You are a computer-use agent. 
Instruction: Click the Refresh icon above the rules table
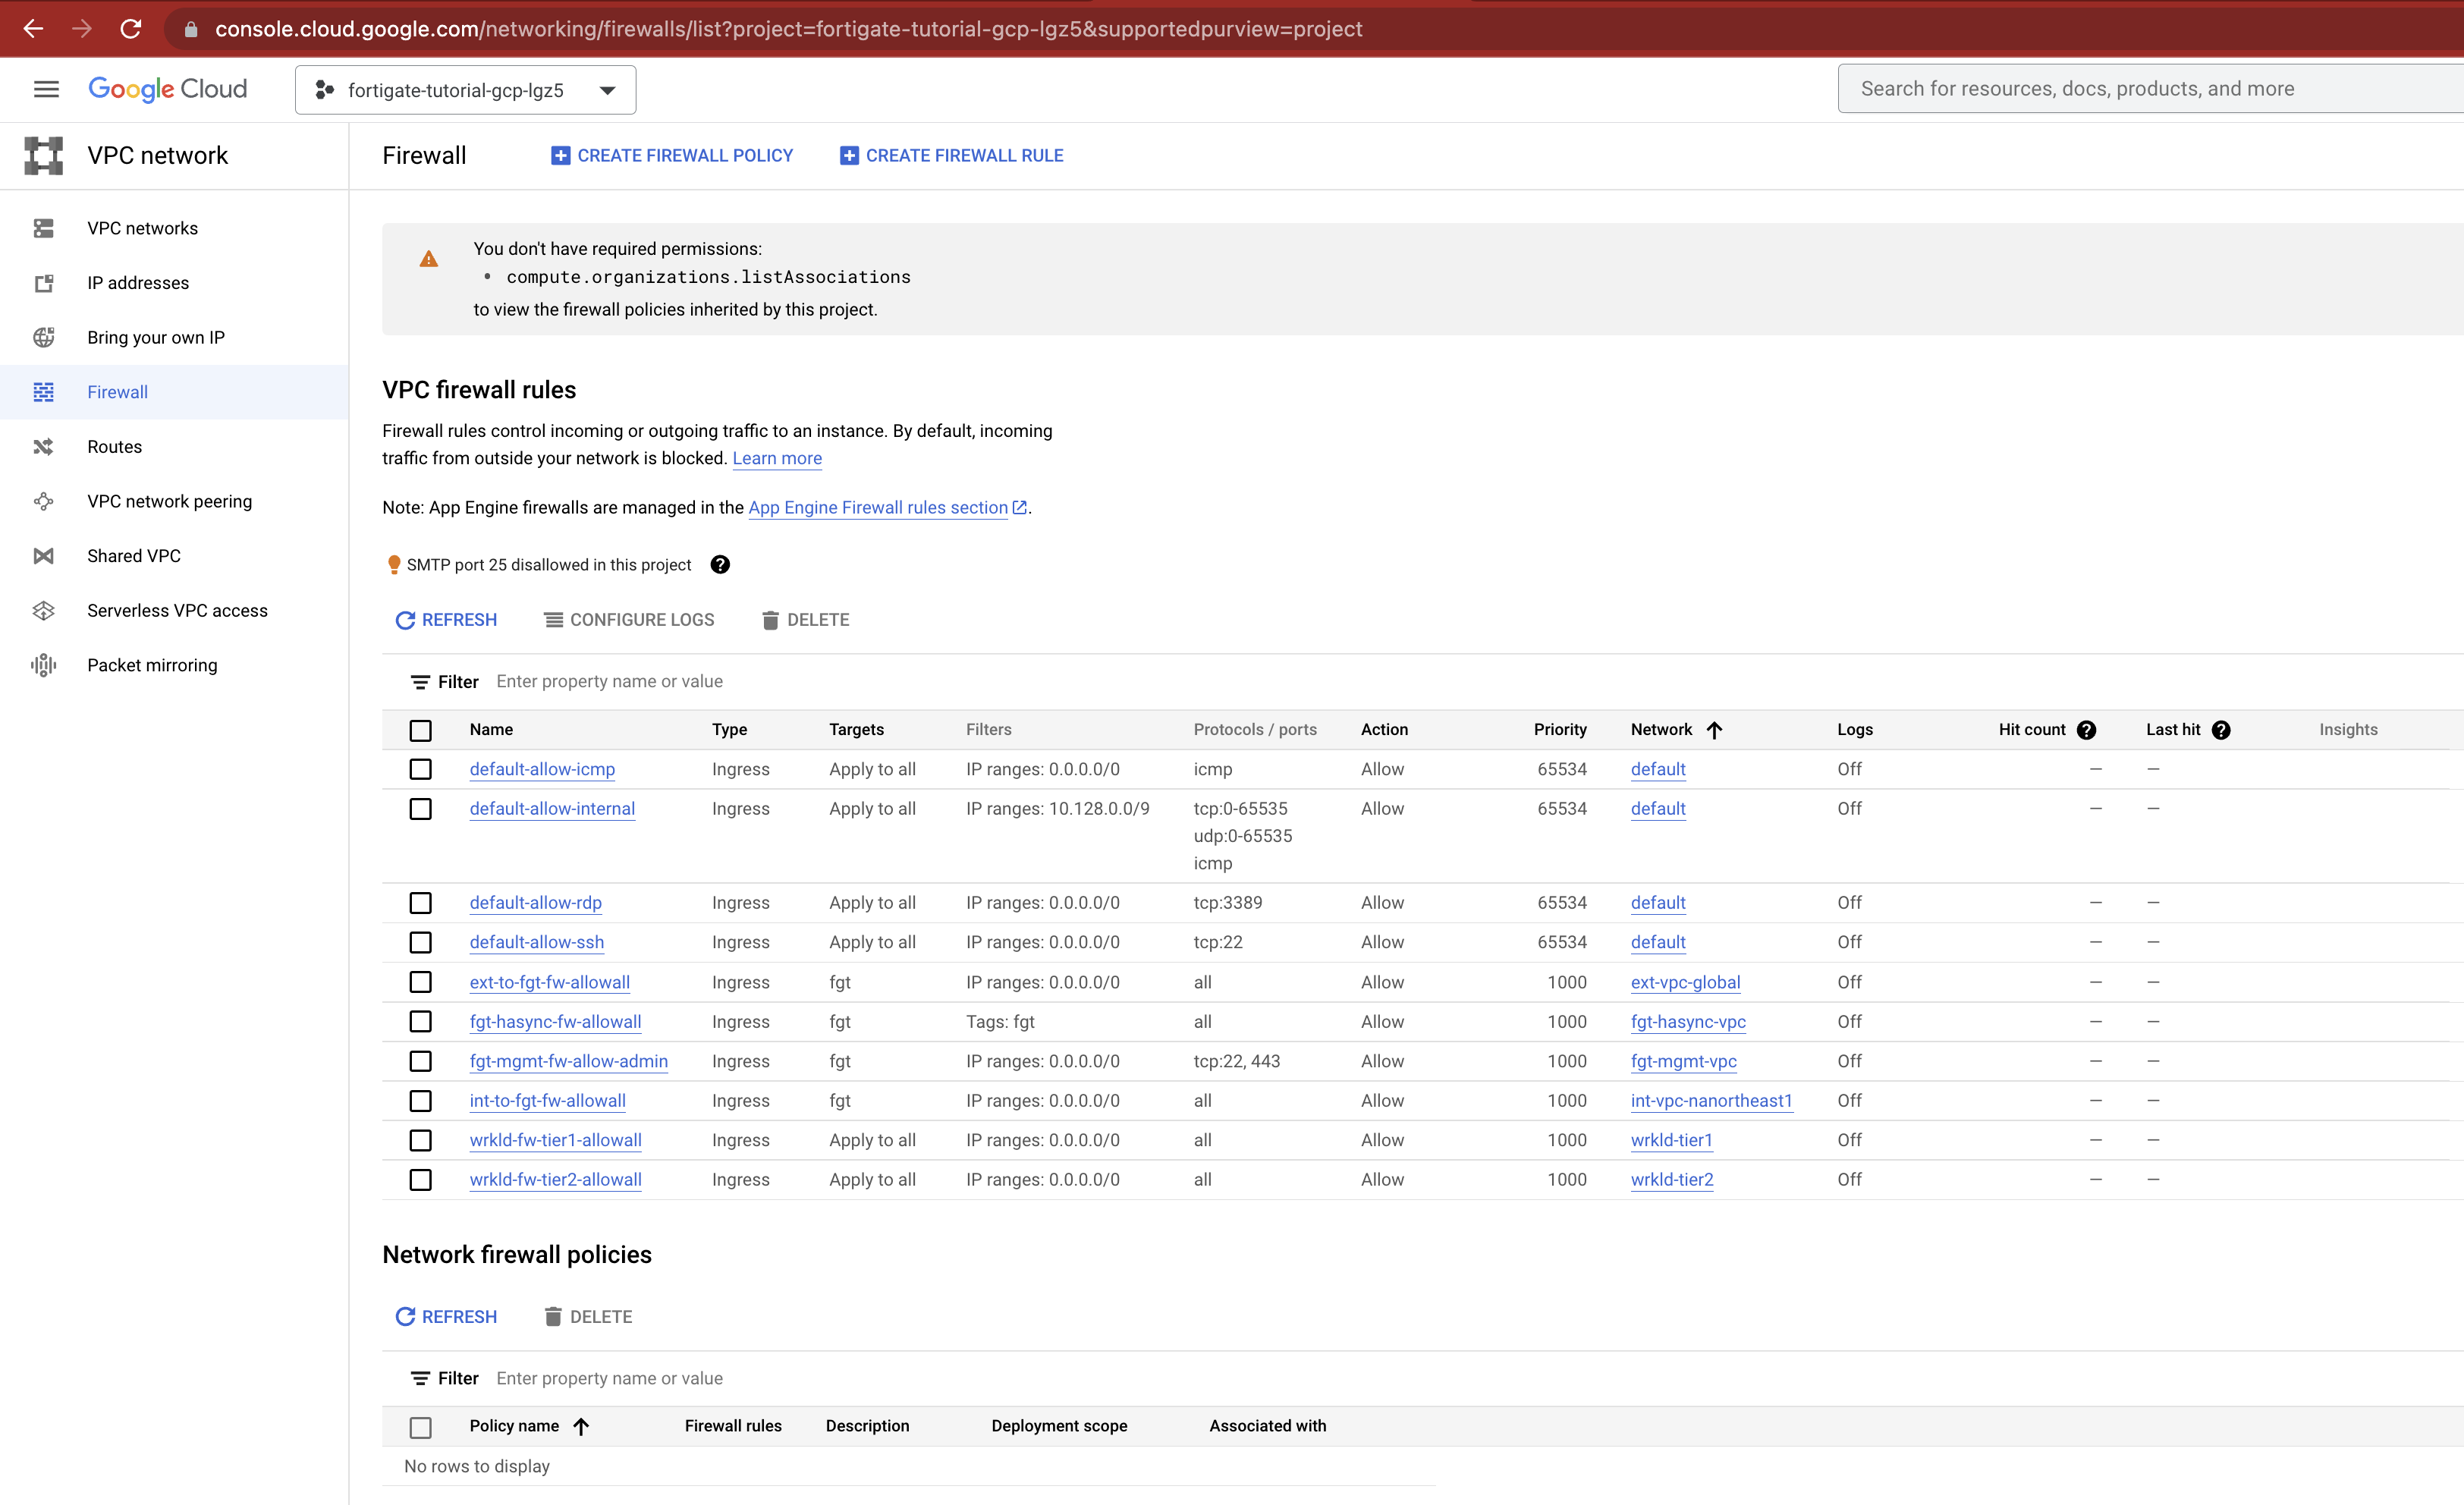[x=404, y=620]
